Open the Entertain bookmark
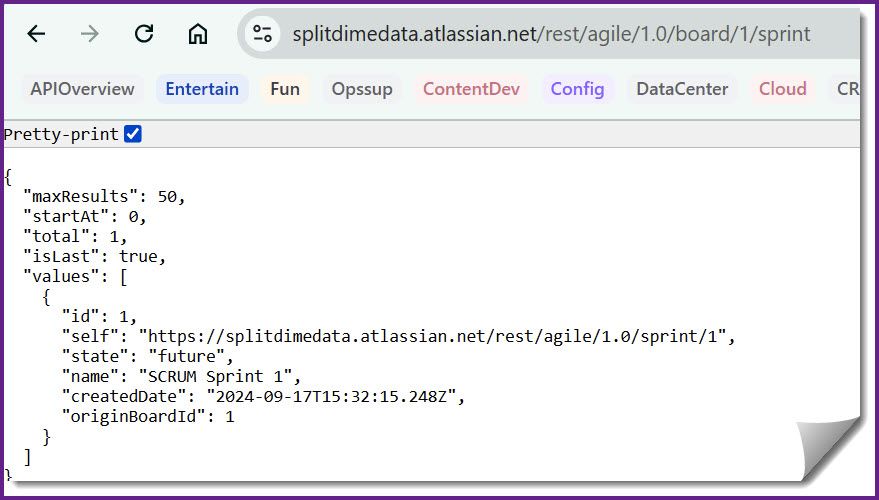The image size is (879, 500). click(202, 89)
